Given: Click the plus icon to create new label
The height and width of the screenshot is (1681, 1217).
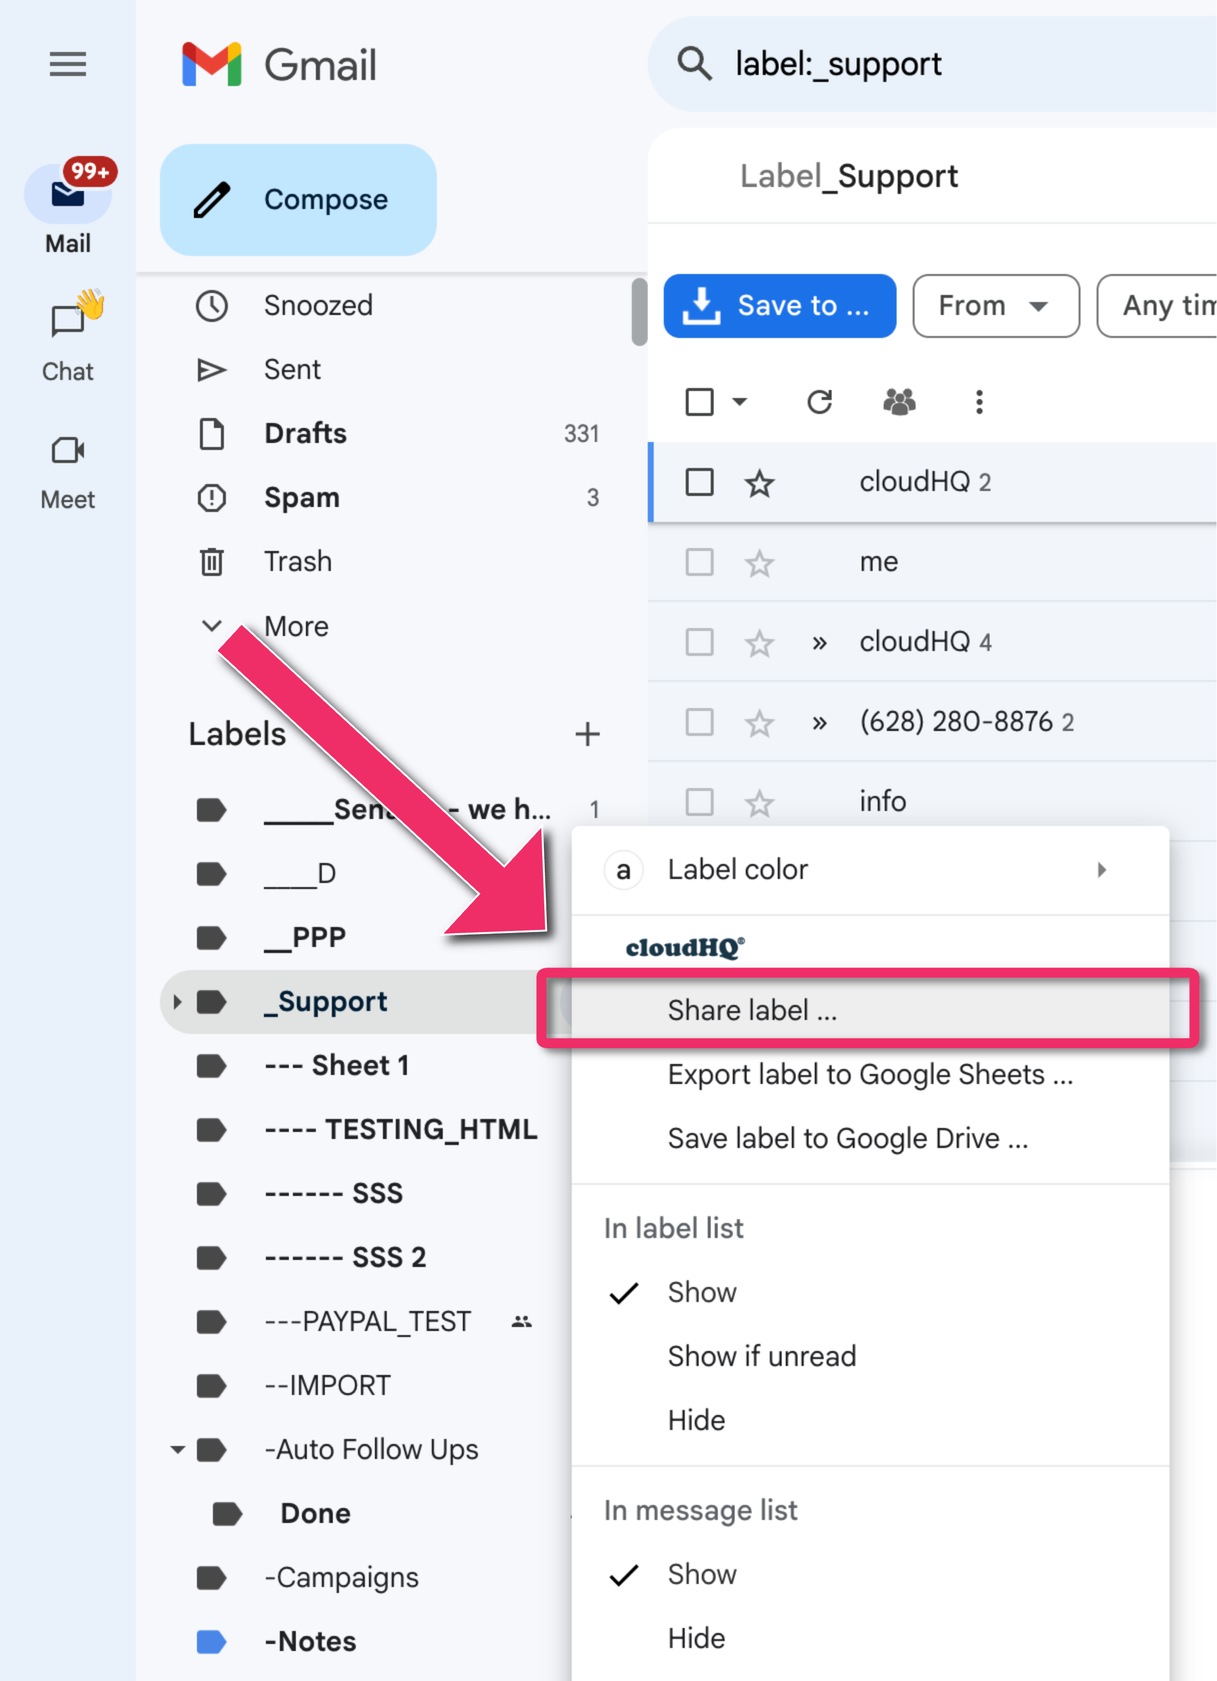Looking at the screenshot, I should click(x=588, y=734).
